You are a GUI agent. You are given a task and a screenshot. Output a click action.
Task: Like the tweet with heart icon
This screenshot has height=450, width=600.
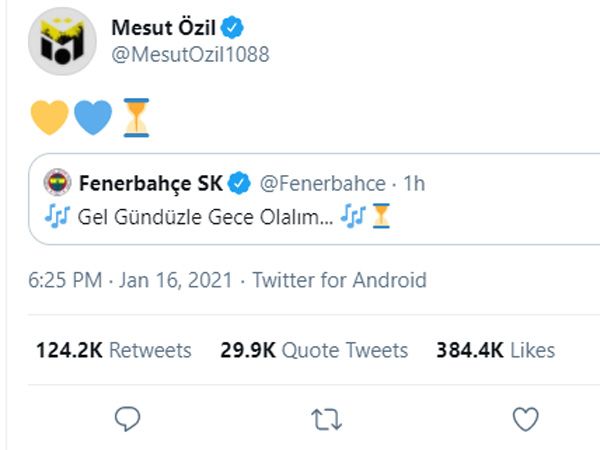(525, 418)
